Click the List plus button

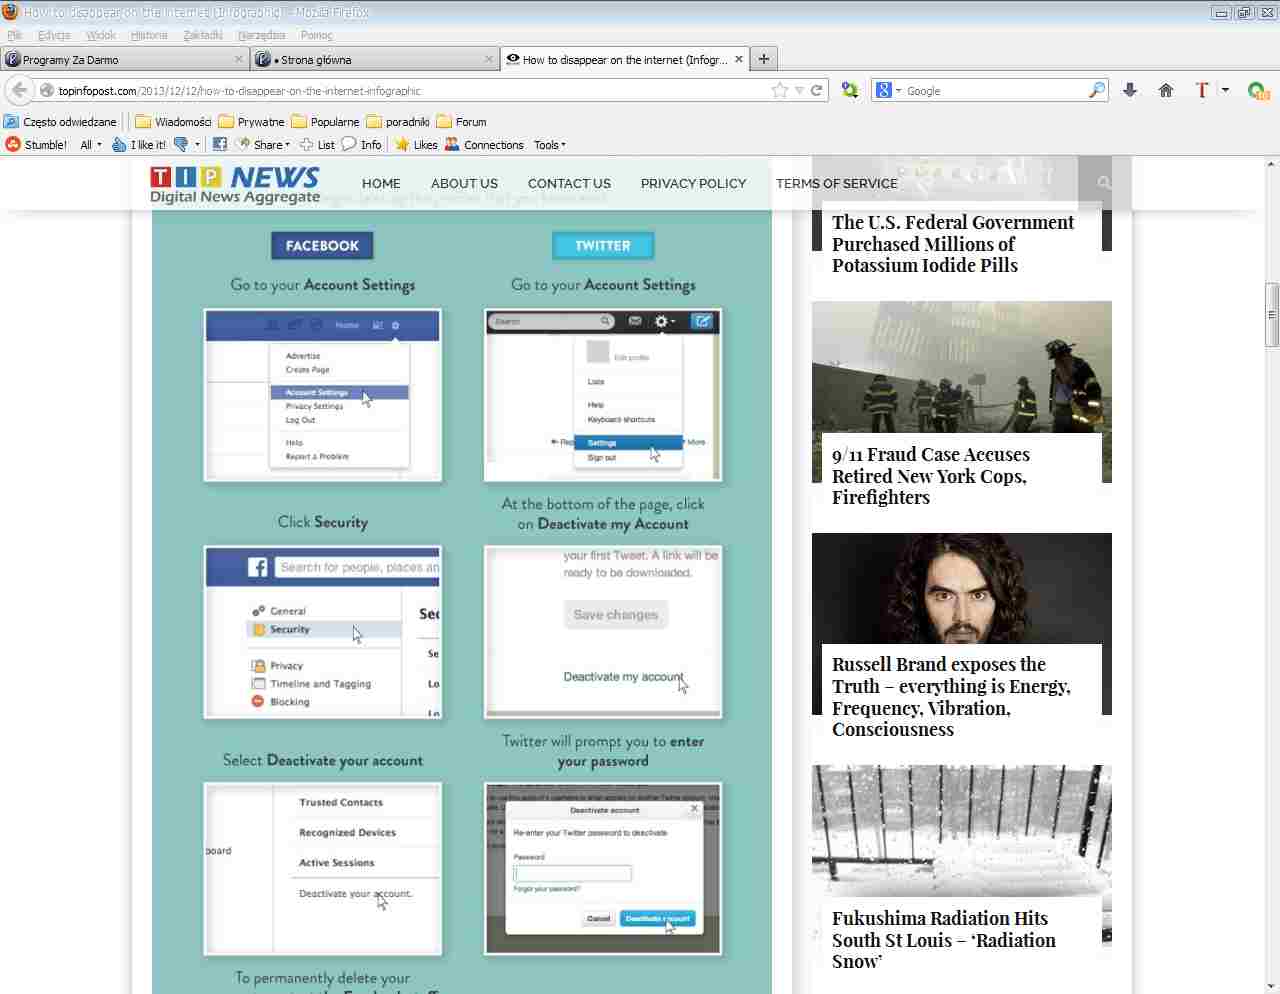coord(317,145)
